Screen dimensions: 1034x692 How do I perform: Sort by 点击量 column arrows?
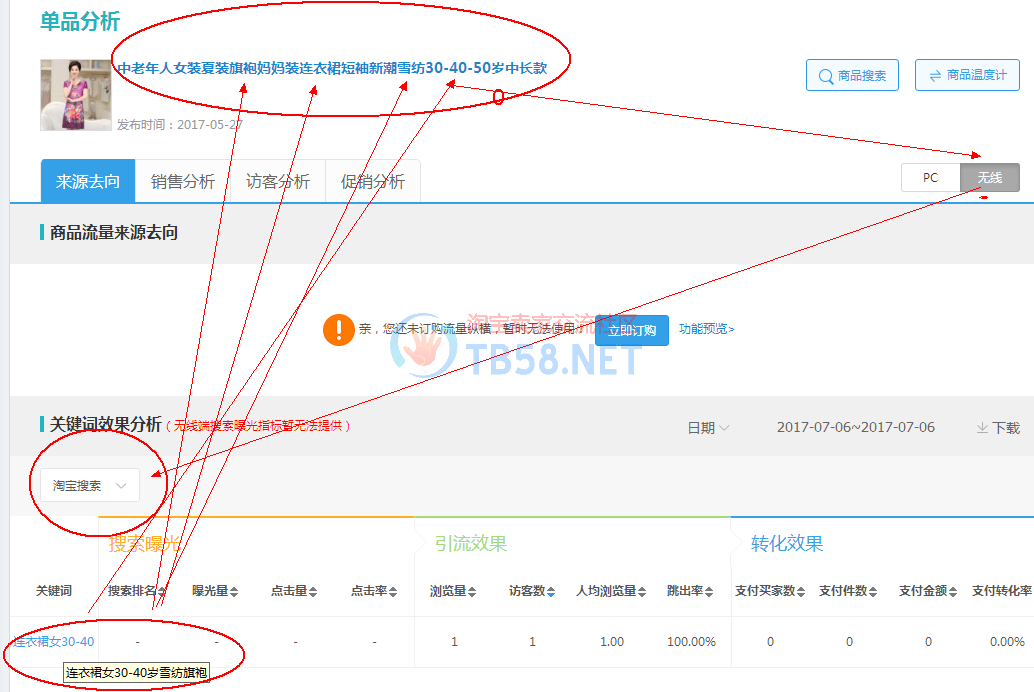312,591
